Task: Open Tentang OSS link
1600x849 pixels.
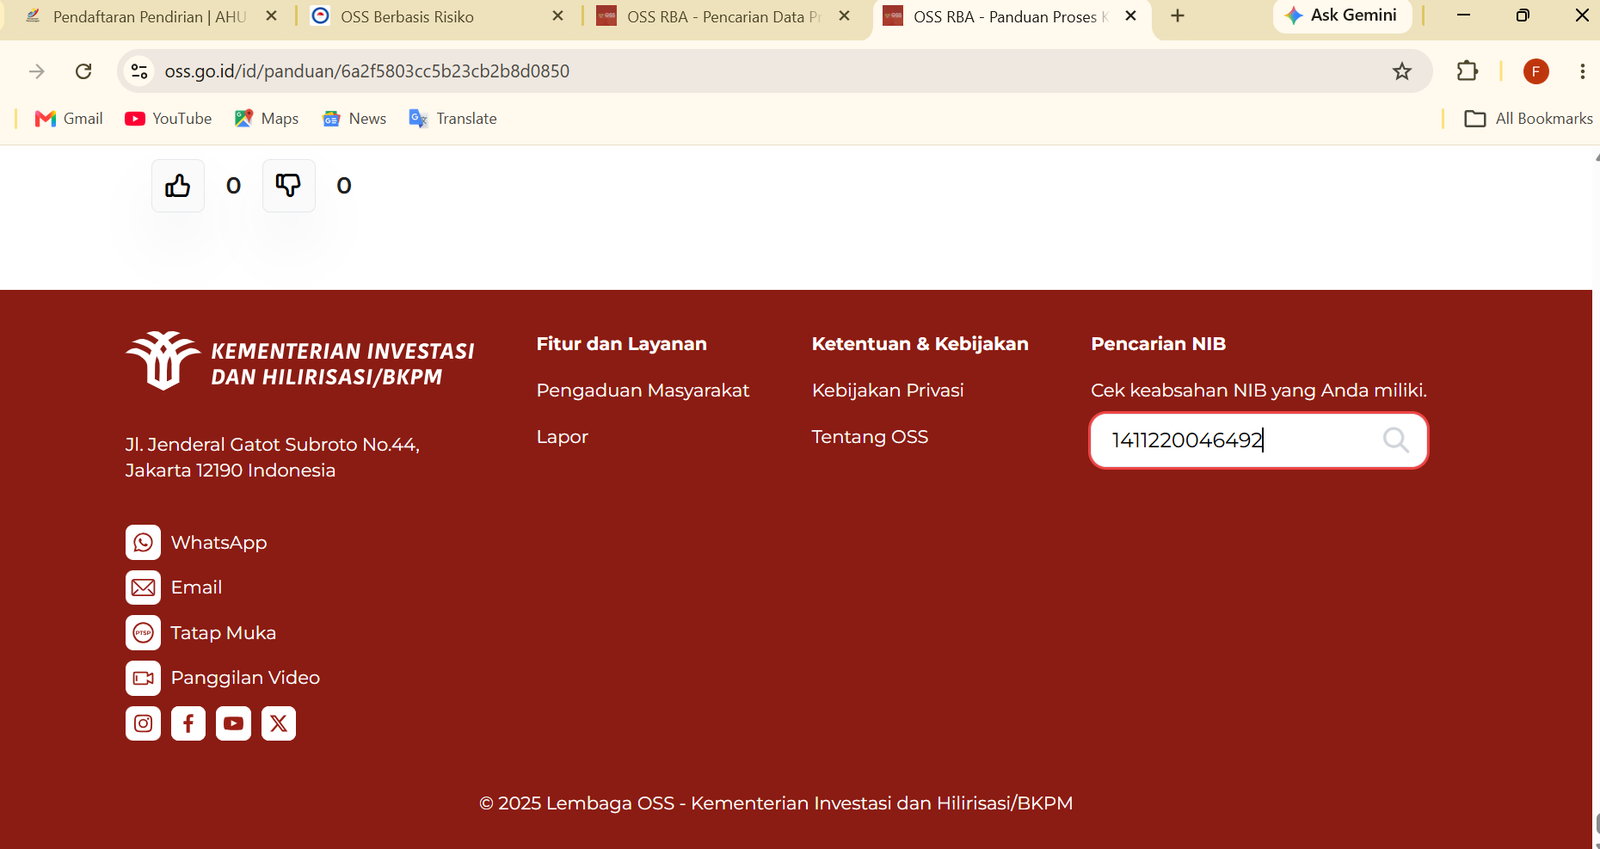Action: 870,437
